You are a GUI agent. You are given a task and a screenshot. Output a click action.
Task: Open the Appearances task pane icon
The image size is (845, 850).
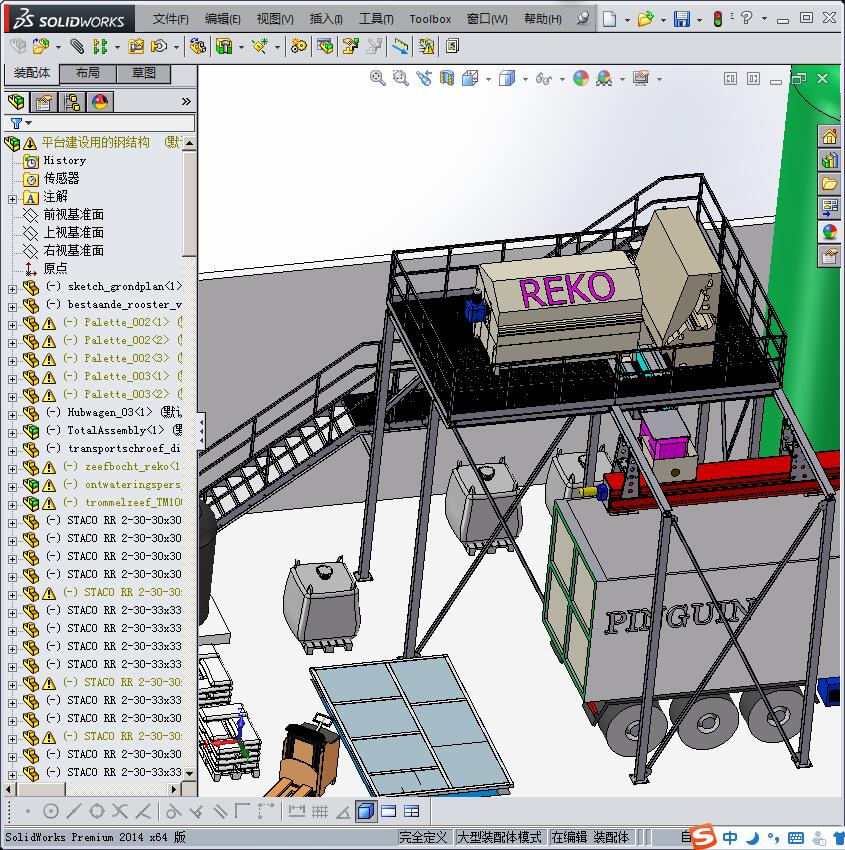coord(829,232)
